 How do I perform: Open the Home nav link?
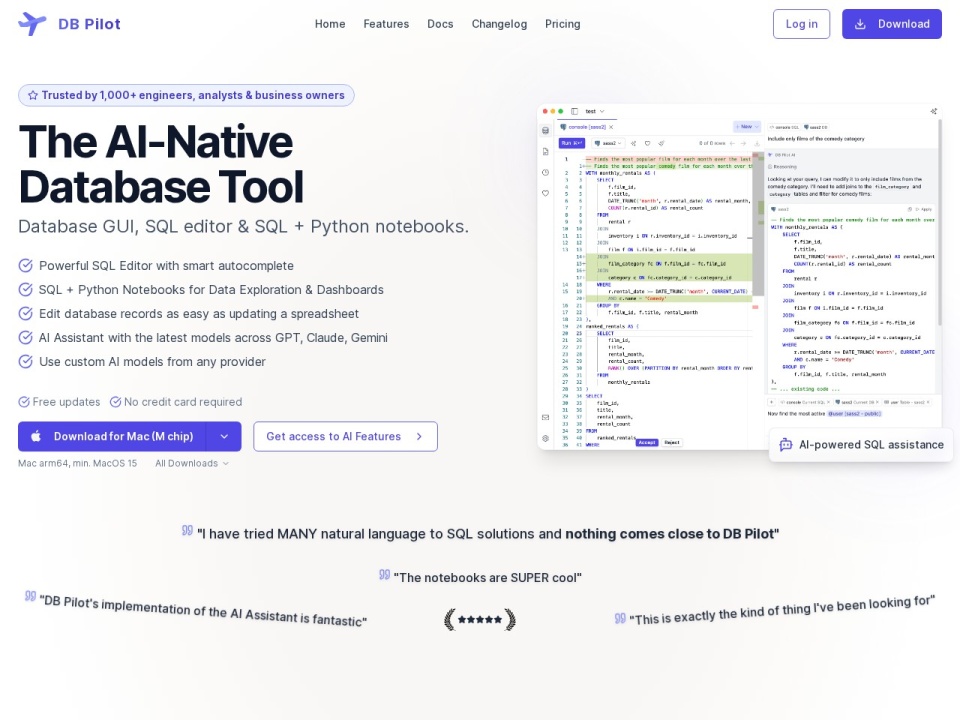330,24
